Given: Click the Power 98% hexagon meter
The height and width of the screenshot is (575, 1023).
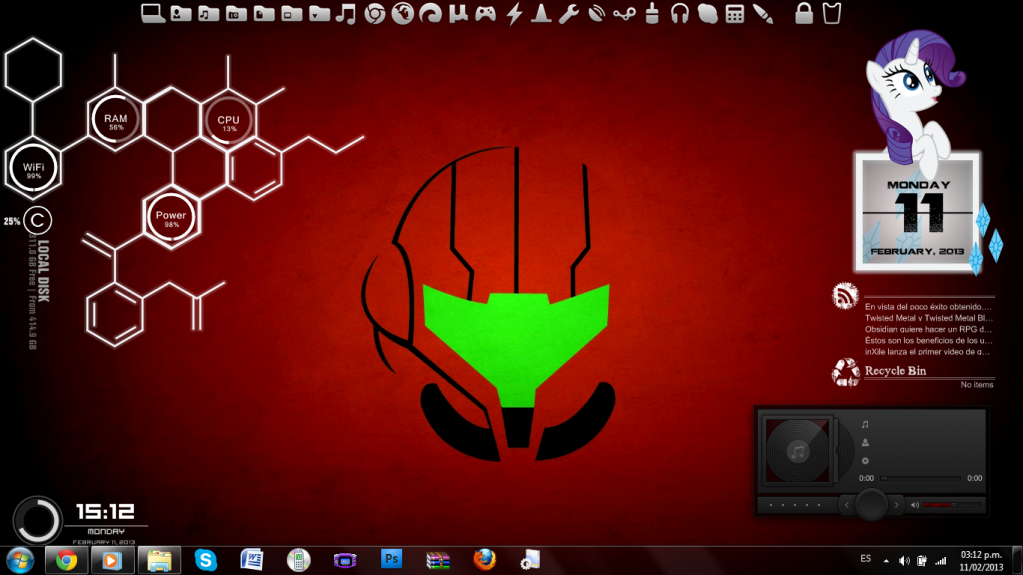Looking at the screenshot, I should pyautogui.click(x=171, y=218).
